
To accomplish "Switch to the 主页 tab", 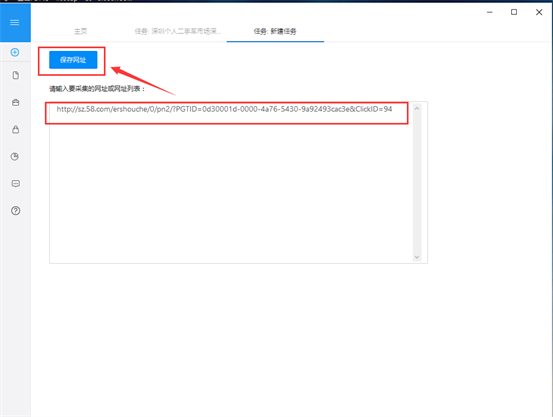I will tap(80, 31).
